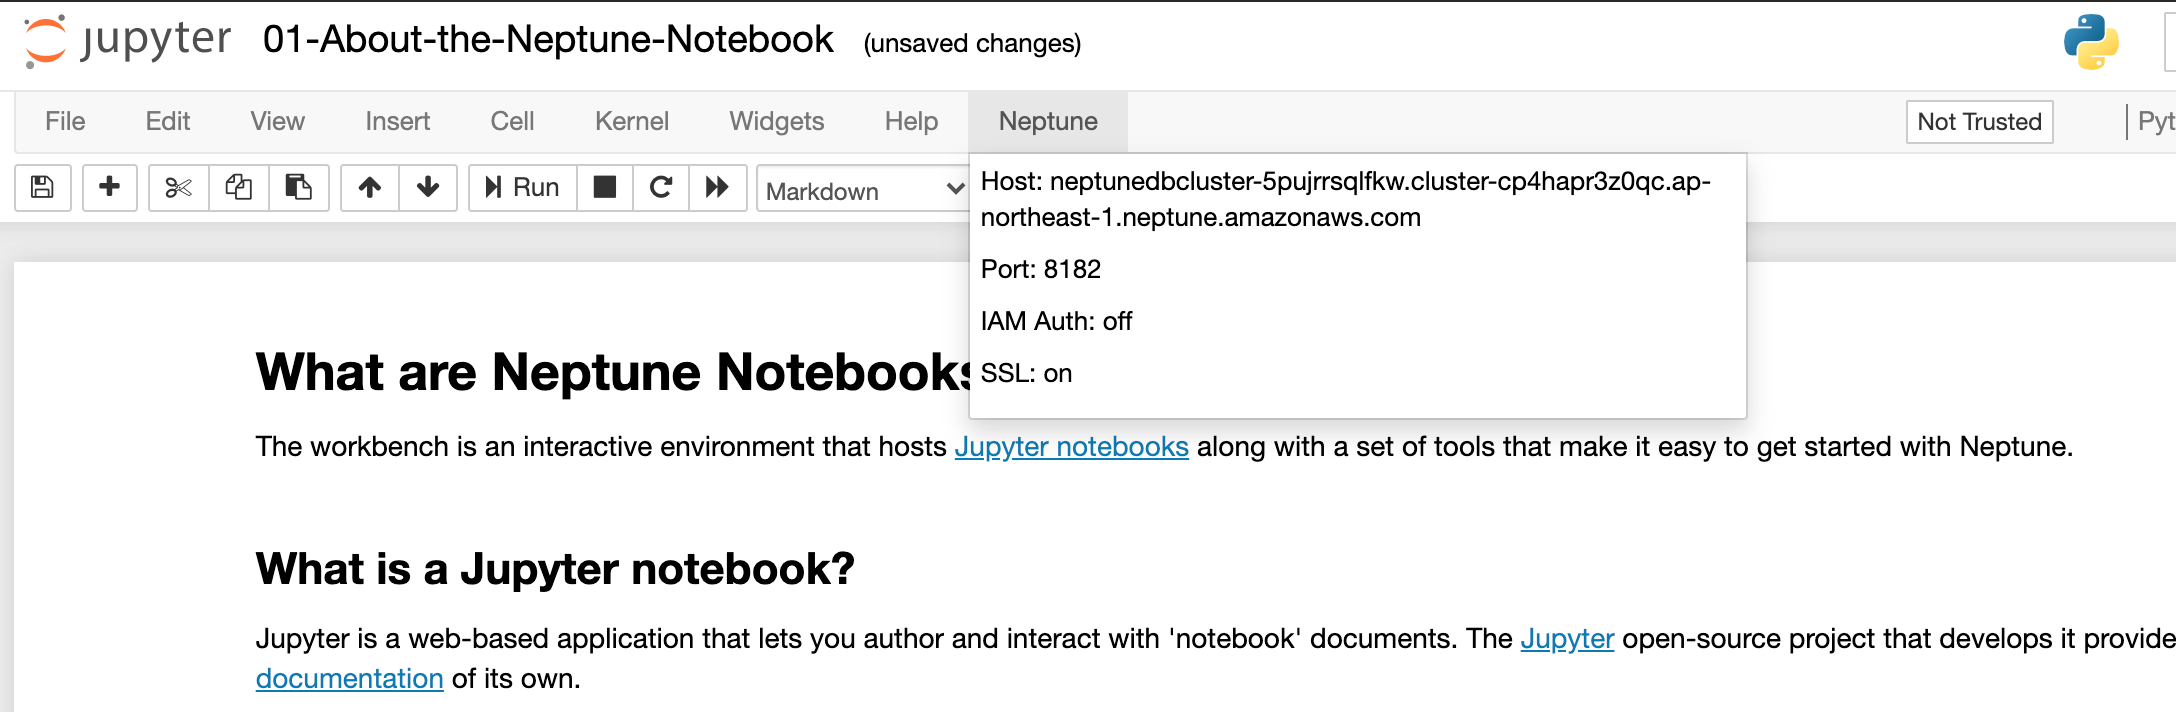Click the SSL: on entry
The image size is (2176, 712).
tap(1026, 373)
